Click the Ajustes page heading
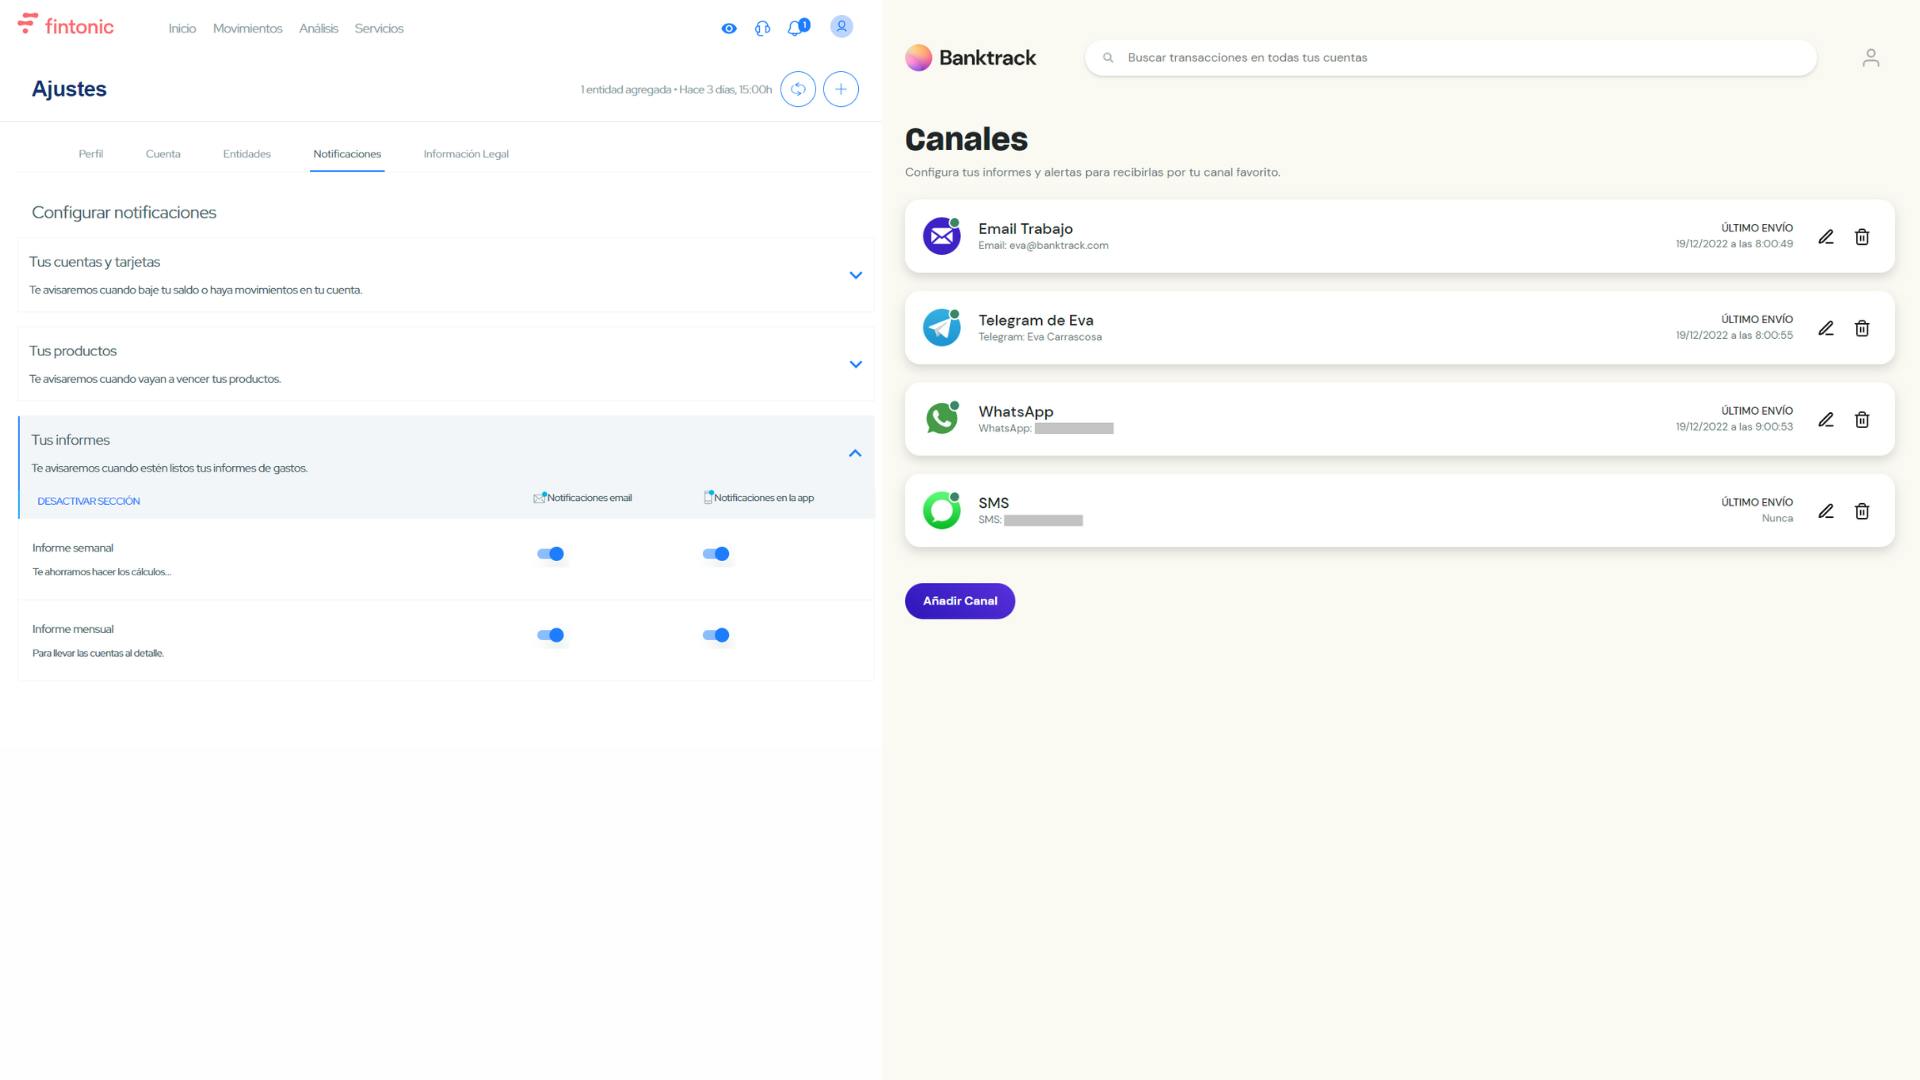Viewport: 1920px width, 1080px height. pyautogui.click(x=69, y=89)
